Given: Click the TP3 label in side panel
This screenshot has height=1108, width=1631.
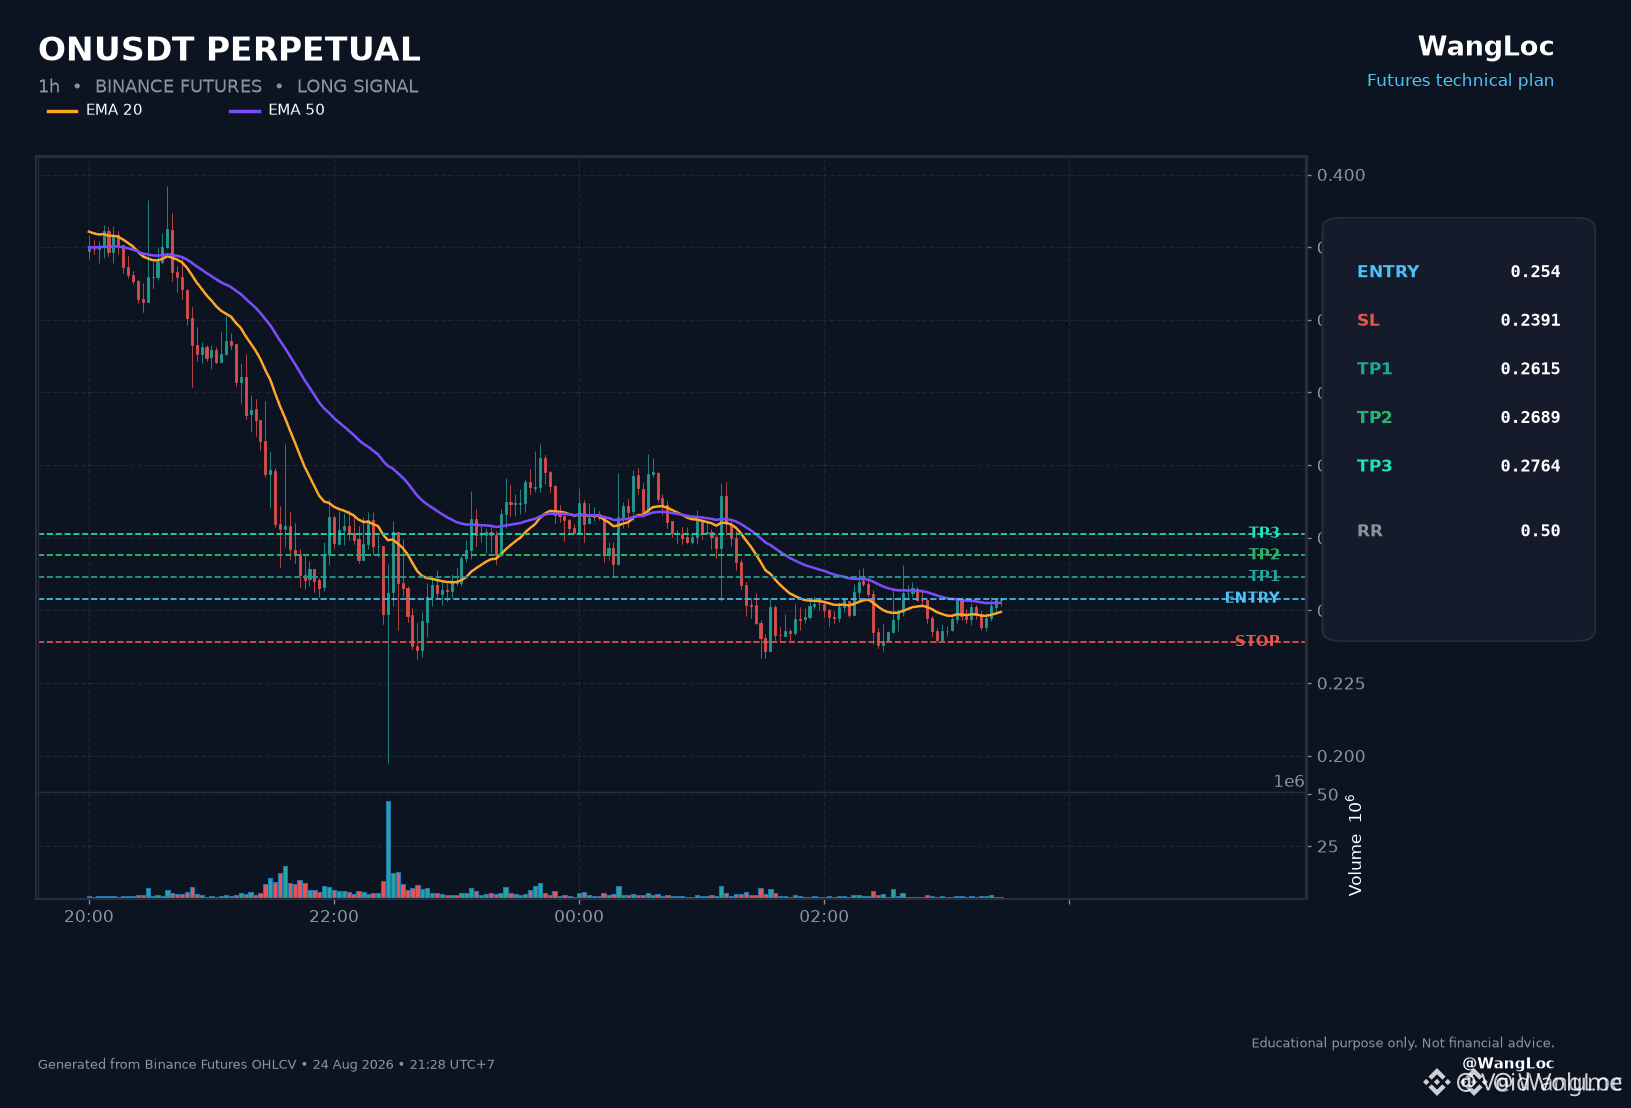Looking at the screenshot, I should [x=1374, y=465].
